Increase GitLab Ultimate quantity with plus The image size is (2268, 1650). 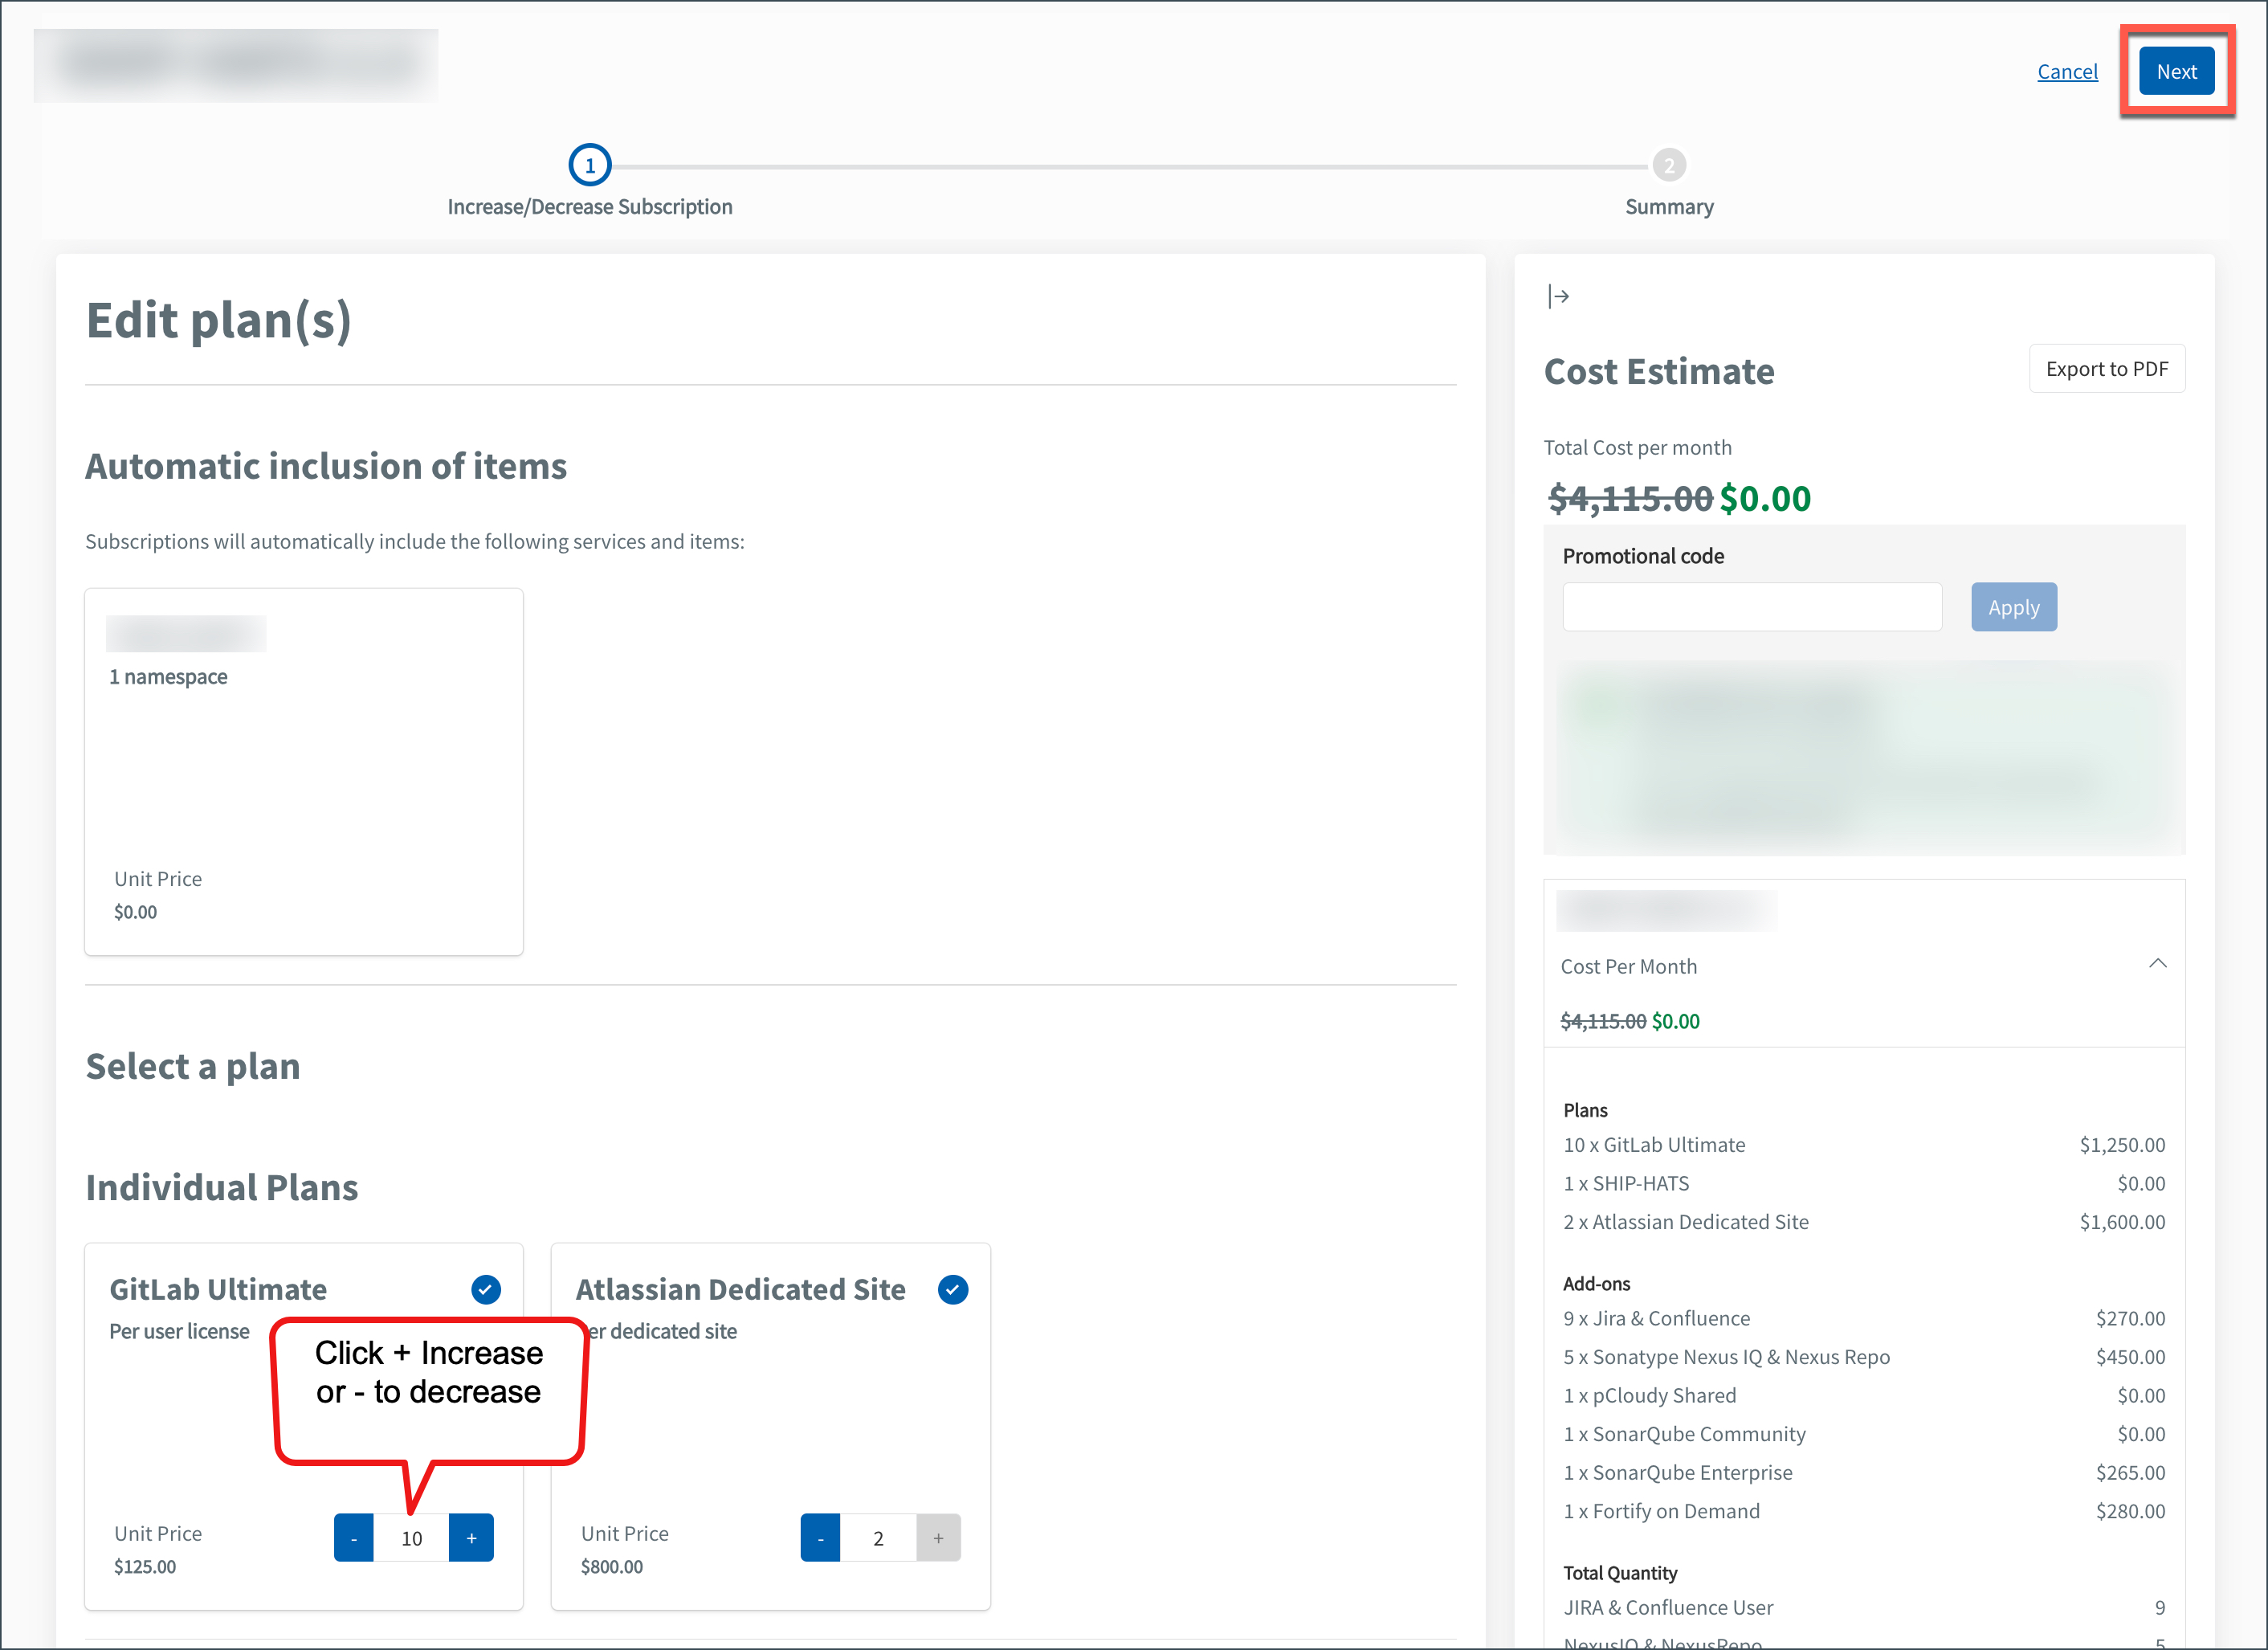pos(471,1537)
